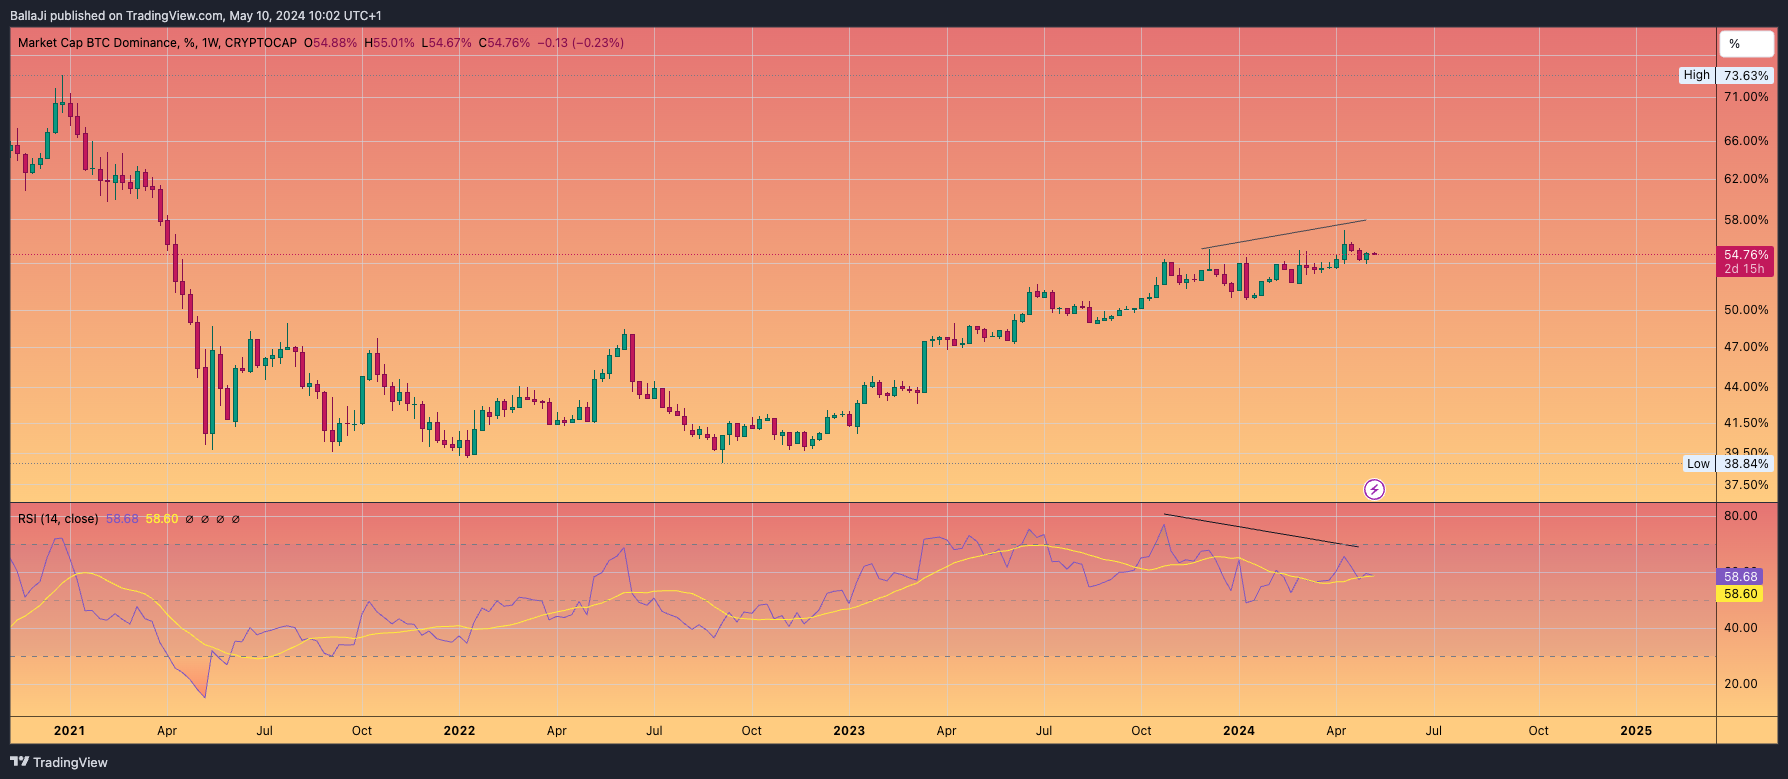Screen dimensions: 1788x779
Task: Click the Low label on price axis
Action: [x=1698, y=464]
